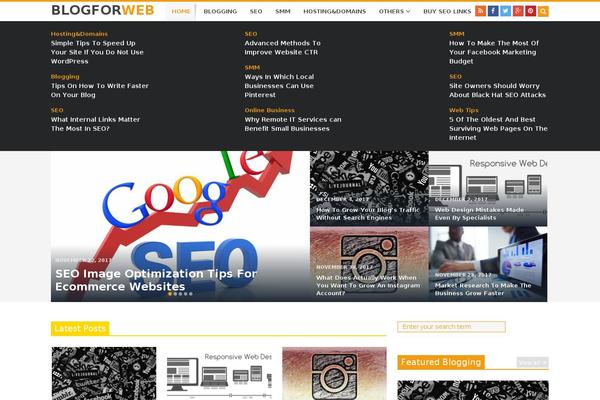The image size is (600, 400).
Task: Select the second slider pagination dot
Action: (x=175, y=294)
